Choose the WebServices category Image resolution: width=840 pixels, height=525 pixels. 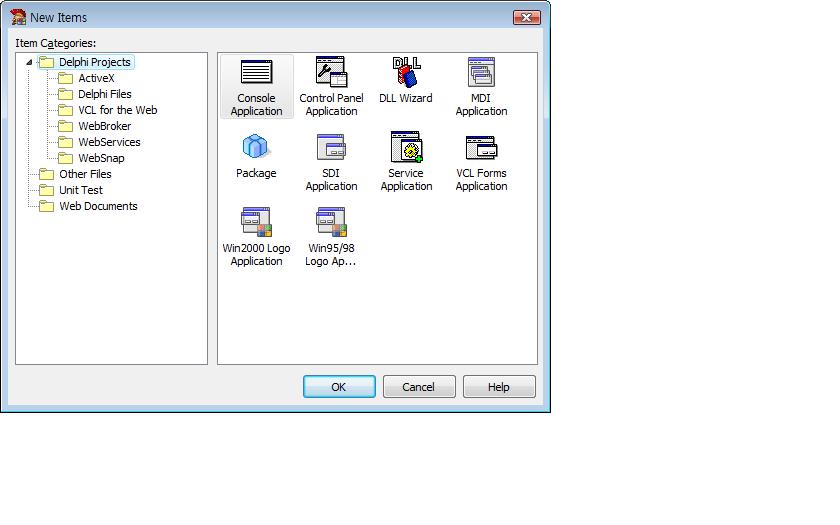pyautogui.click(x=109, y=142)
